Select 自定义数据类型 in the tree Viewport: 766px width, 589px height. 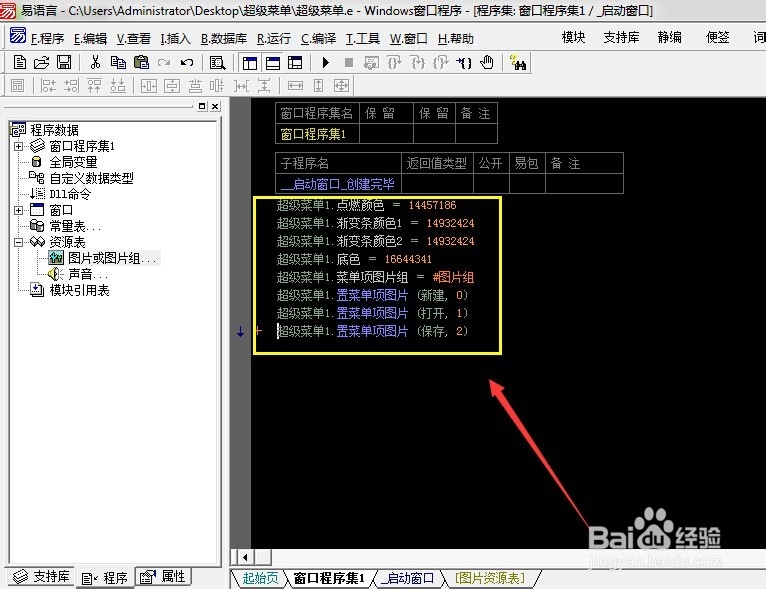coord(91,178)
